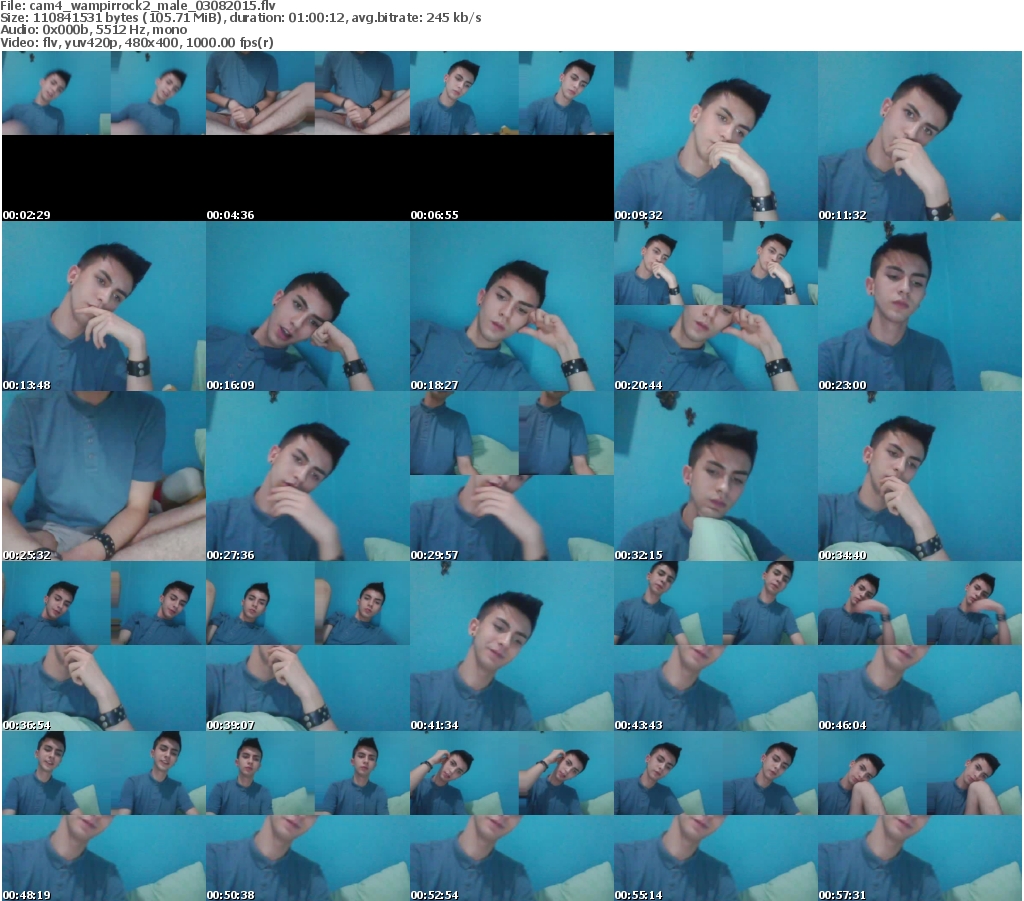This screenshot has height=901, width=1024.
Task: Select the frame stamped 00:52:54
Action: coord(512,816)
